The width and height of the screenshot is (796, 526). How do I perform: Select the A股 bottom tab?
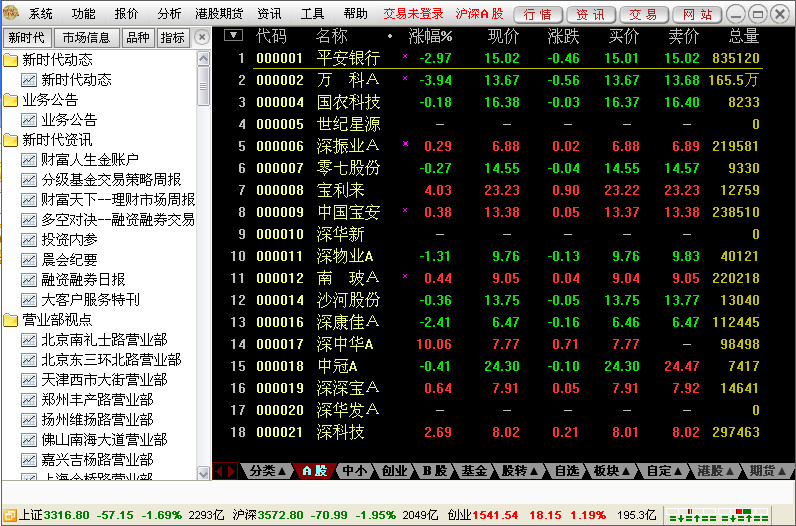pyautogui.click(x=314, y=471)
